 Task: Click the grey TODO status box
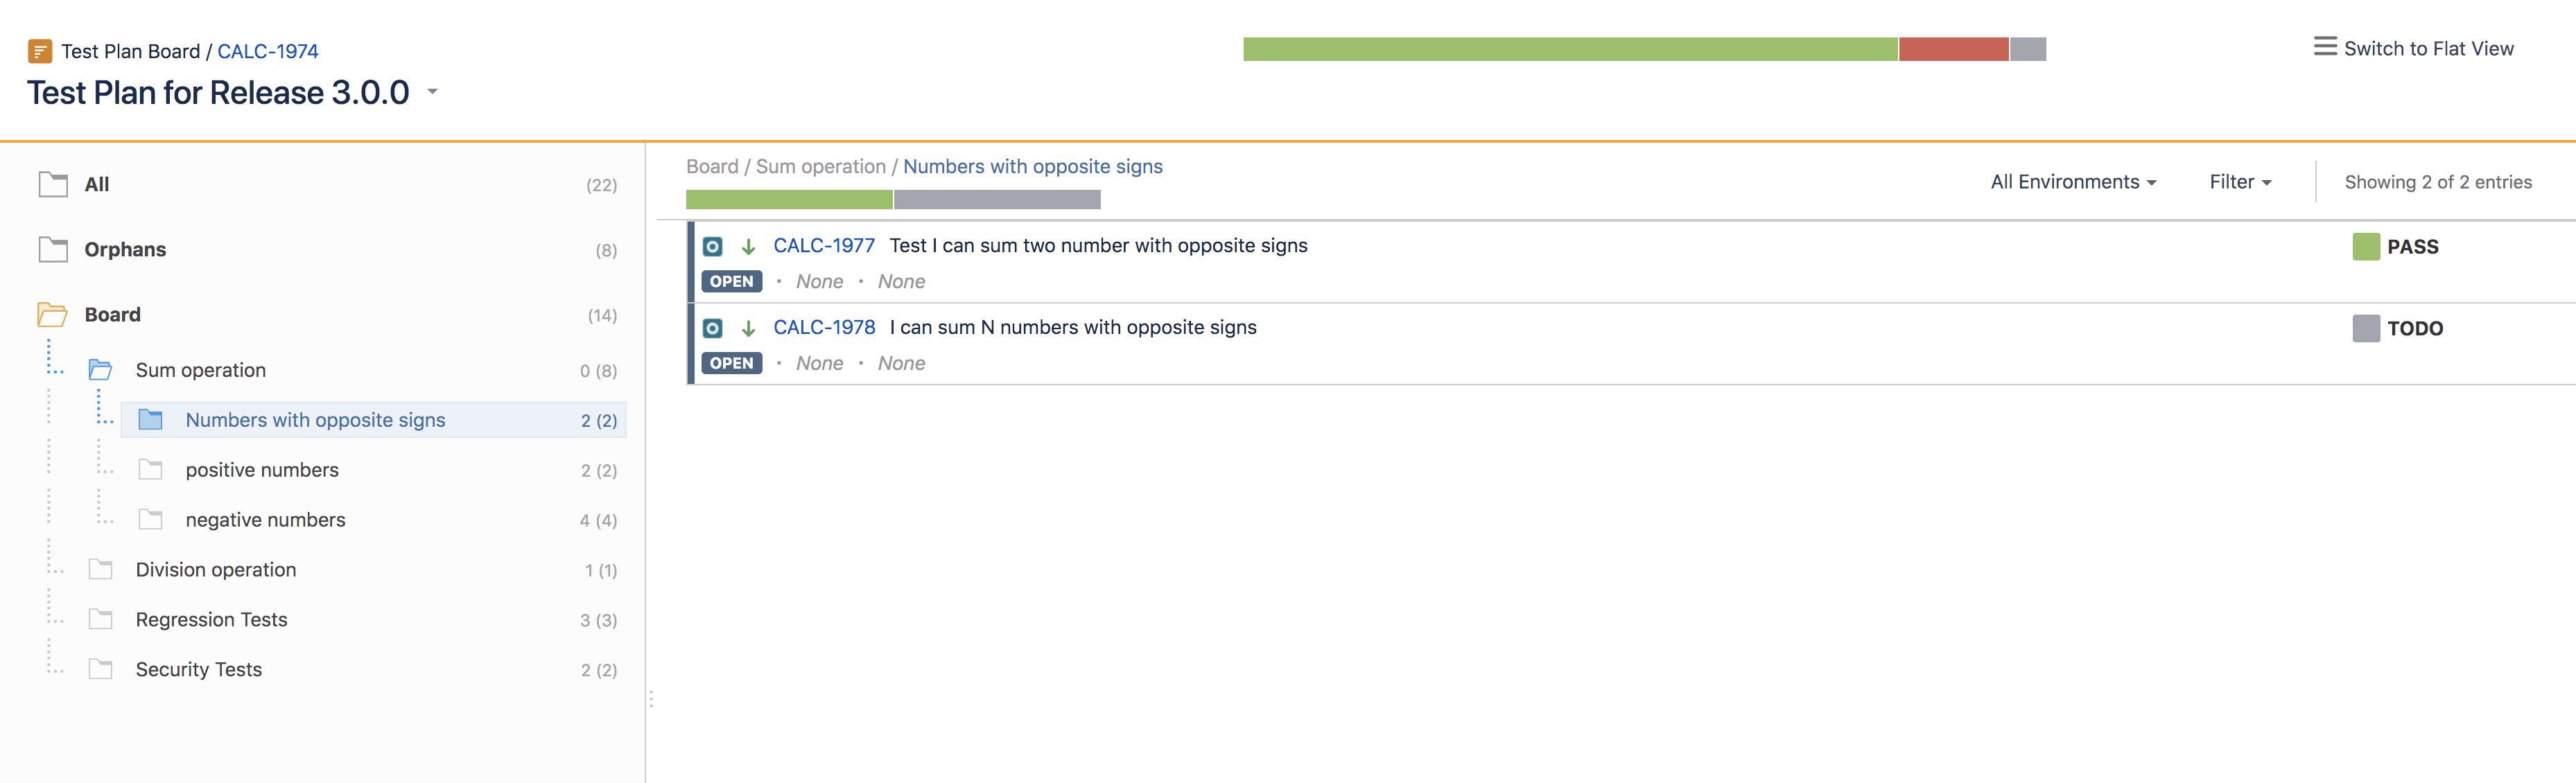coord(2366,328)
